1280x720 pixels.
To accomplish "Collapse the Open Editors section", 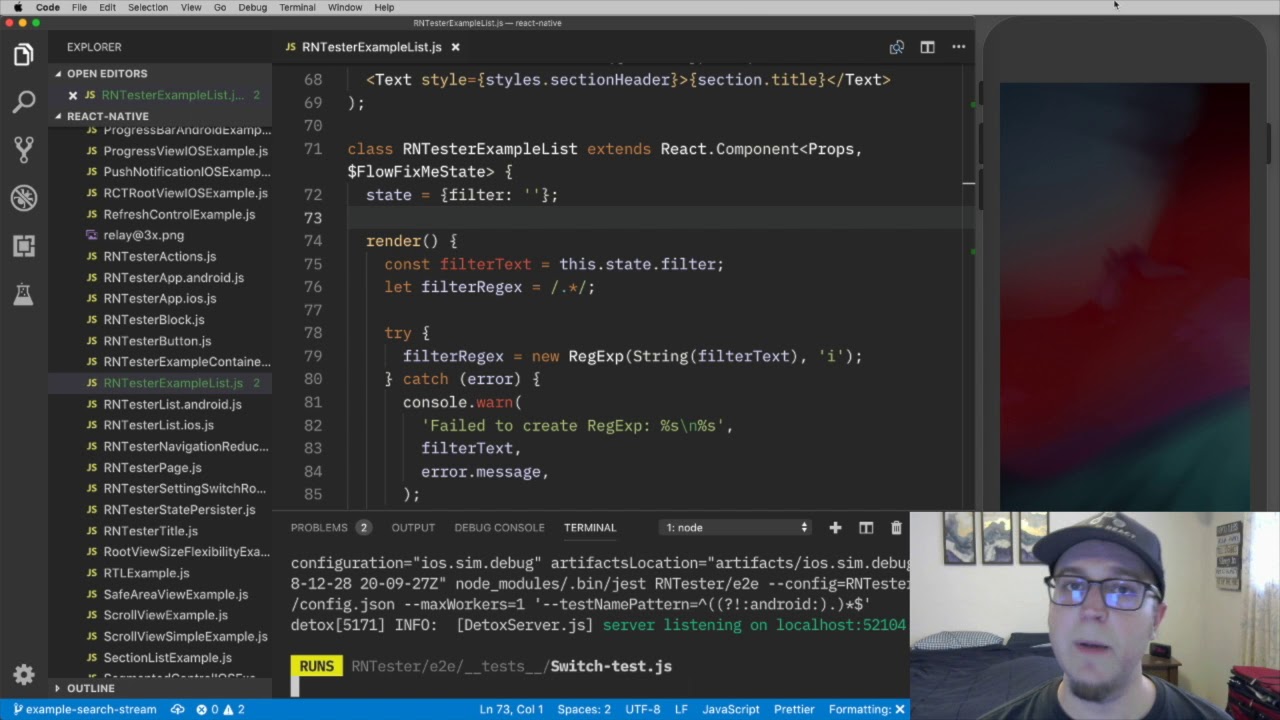I will point(107,74).
